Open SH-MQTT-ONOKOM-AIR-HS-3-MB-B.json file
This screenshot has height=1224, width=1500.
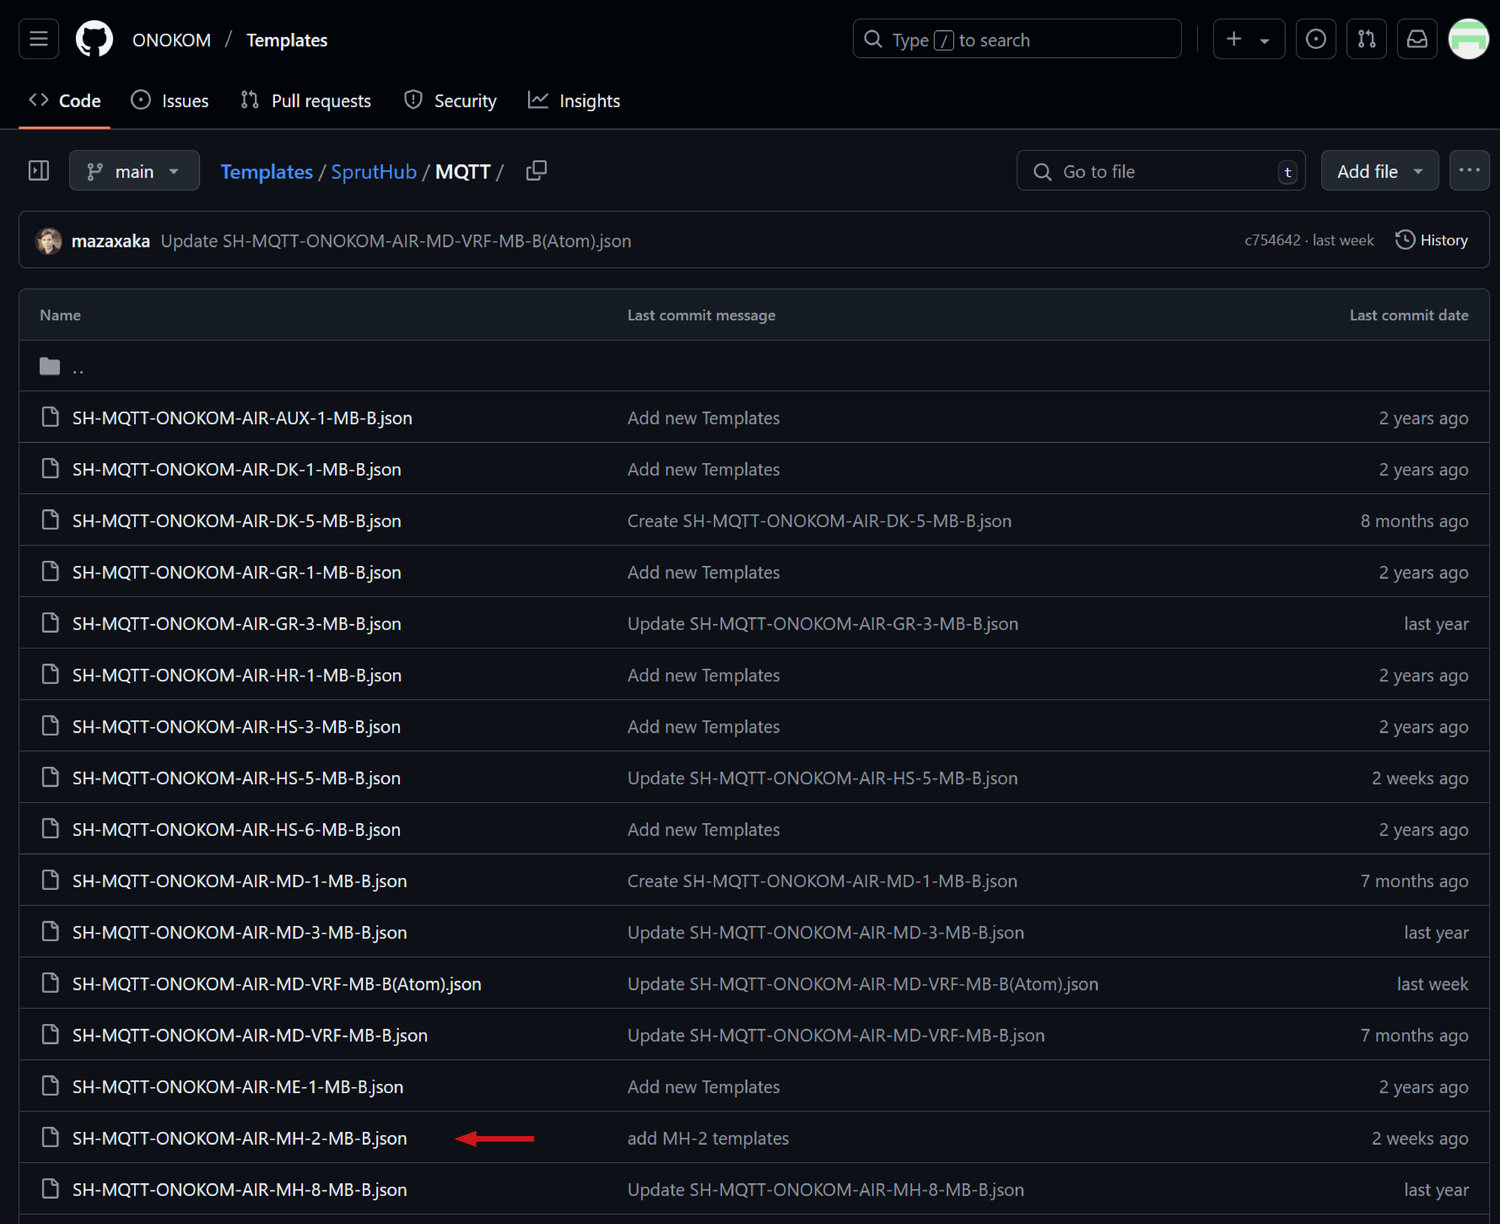coord(236,727)
